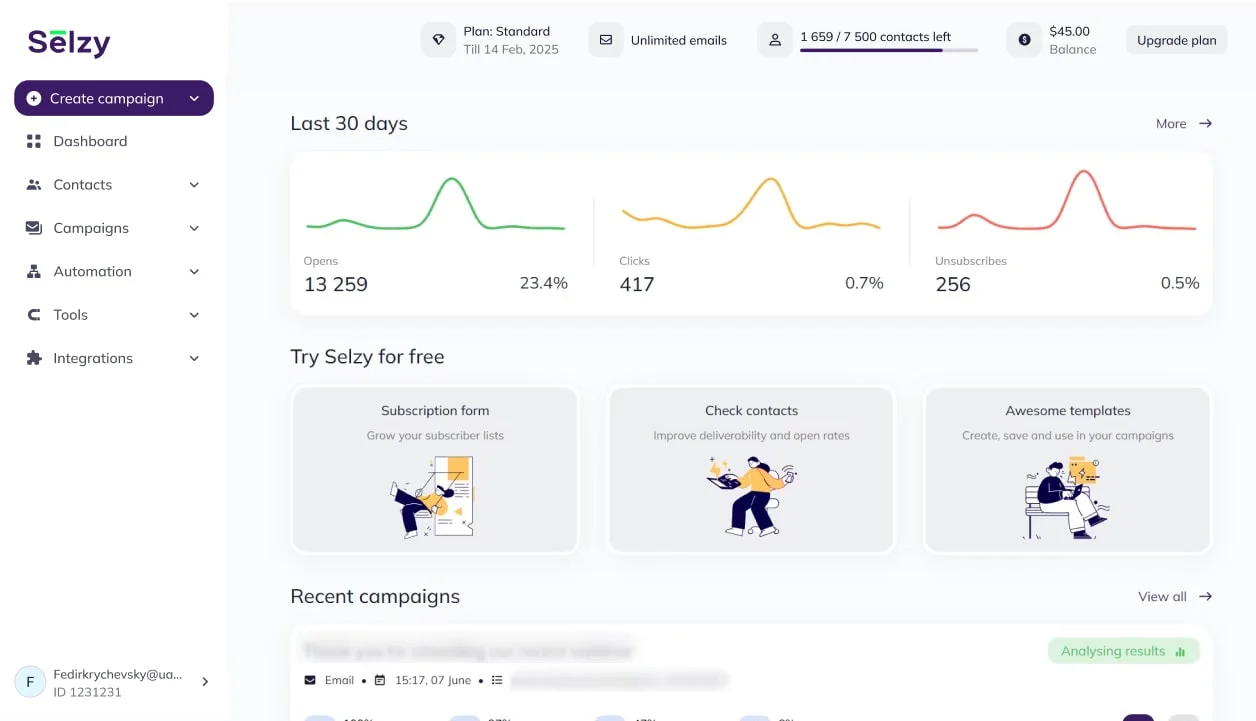Click the Automation sidebar icon
The image size is (1256, 721).
pyautogui.click(x=34, y=271)
